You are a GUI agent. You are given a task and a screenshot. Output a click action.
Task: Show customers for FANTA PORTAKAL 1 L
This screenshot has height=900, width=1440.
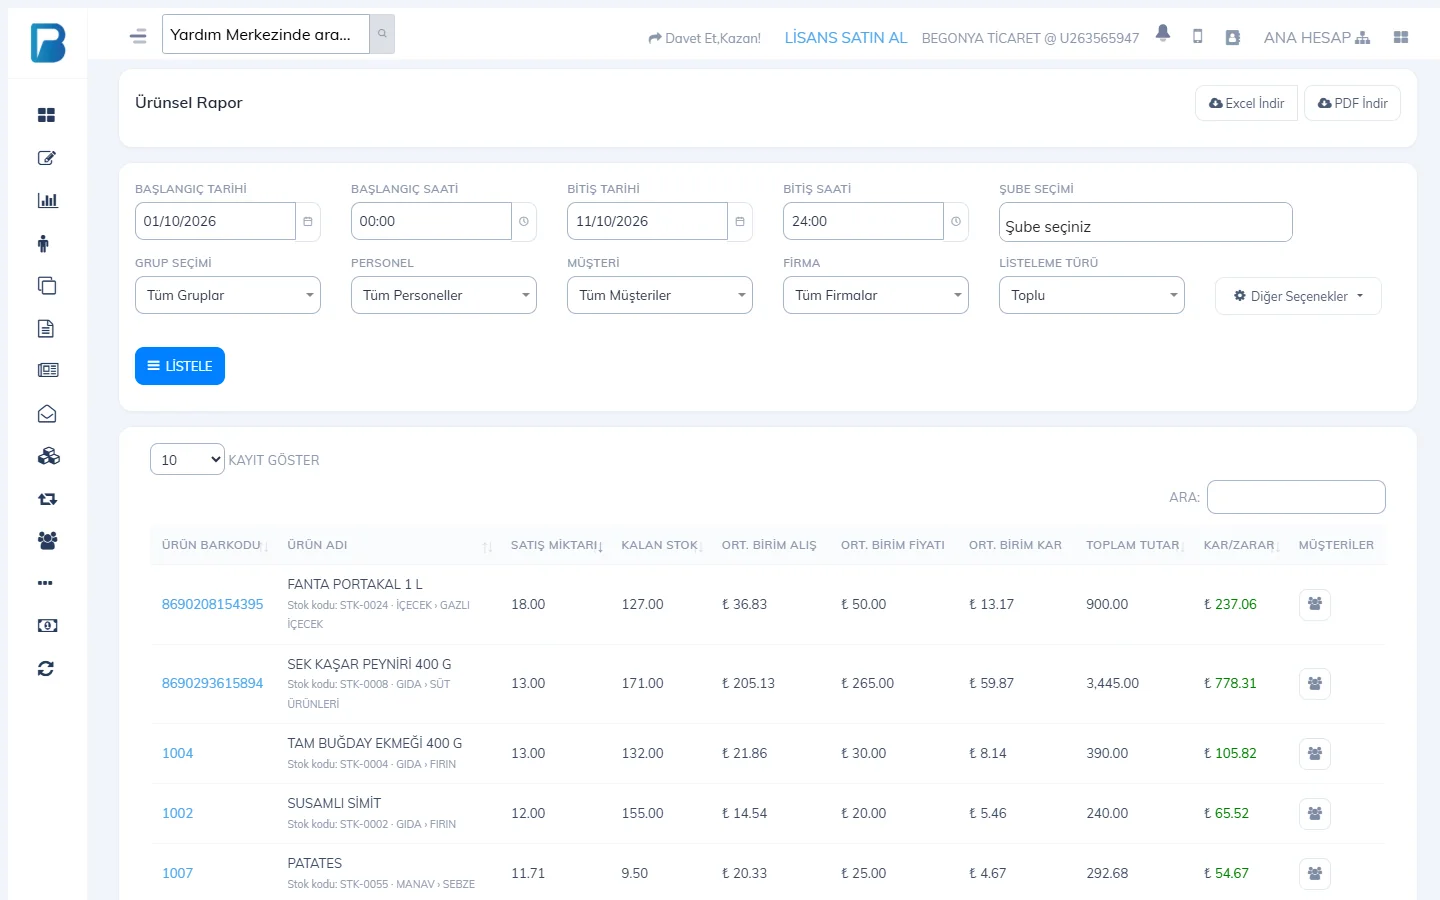pos(1314,604)
